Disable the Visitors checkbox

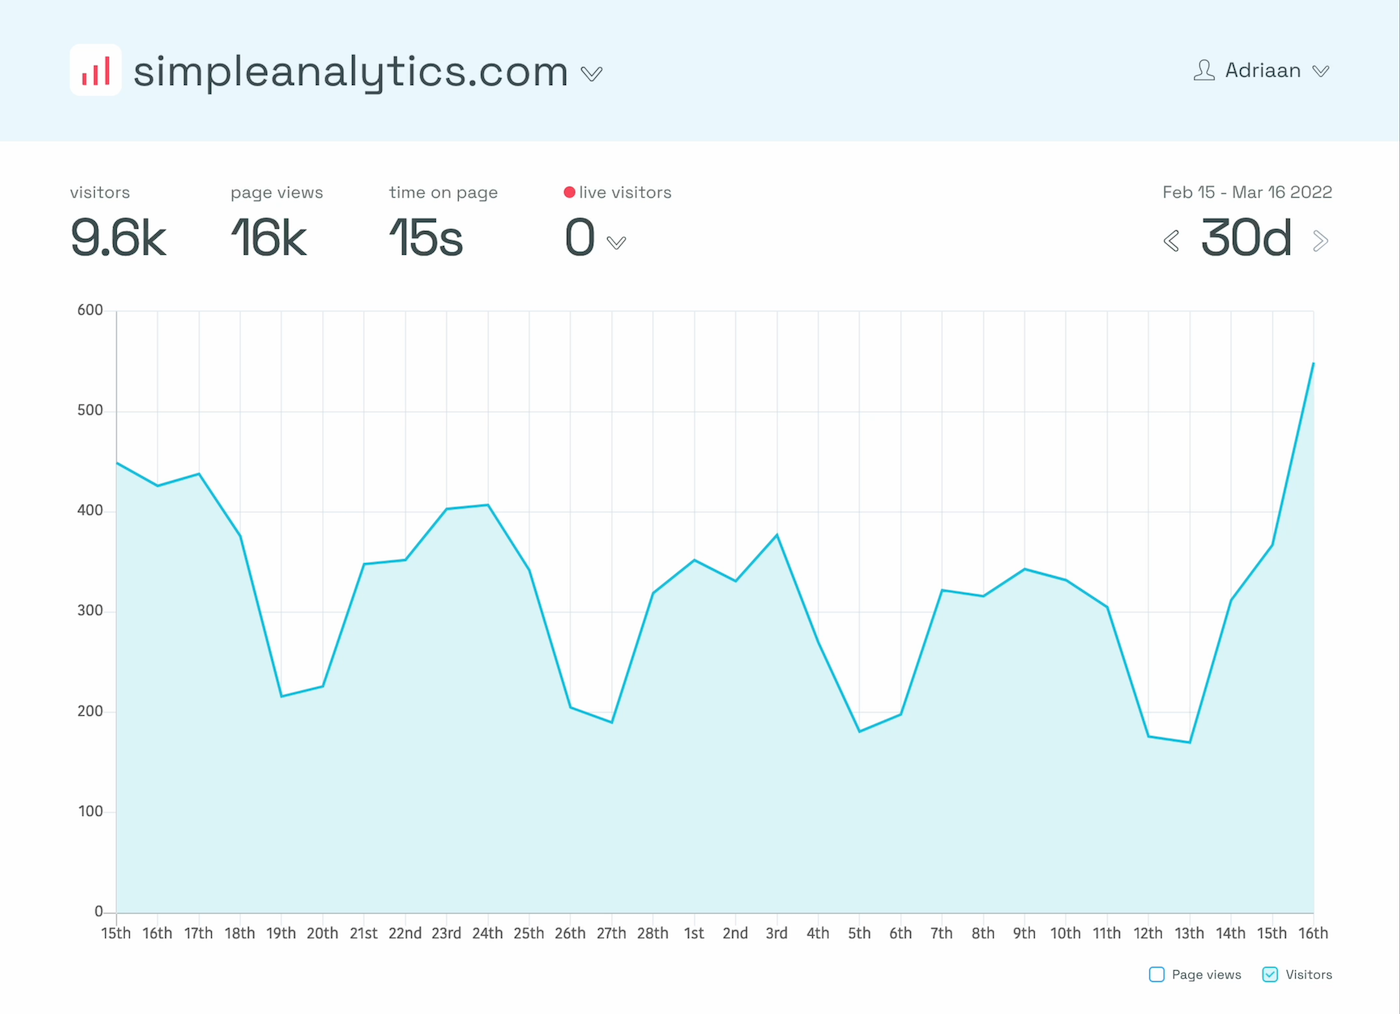[1270, 974]
